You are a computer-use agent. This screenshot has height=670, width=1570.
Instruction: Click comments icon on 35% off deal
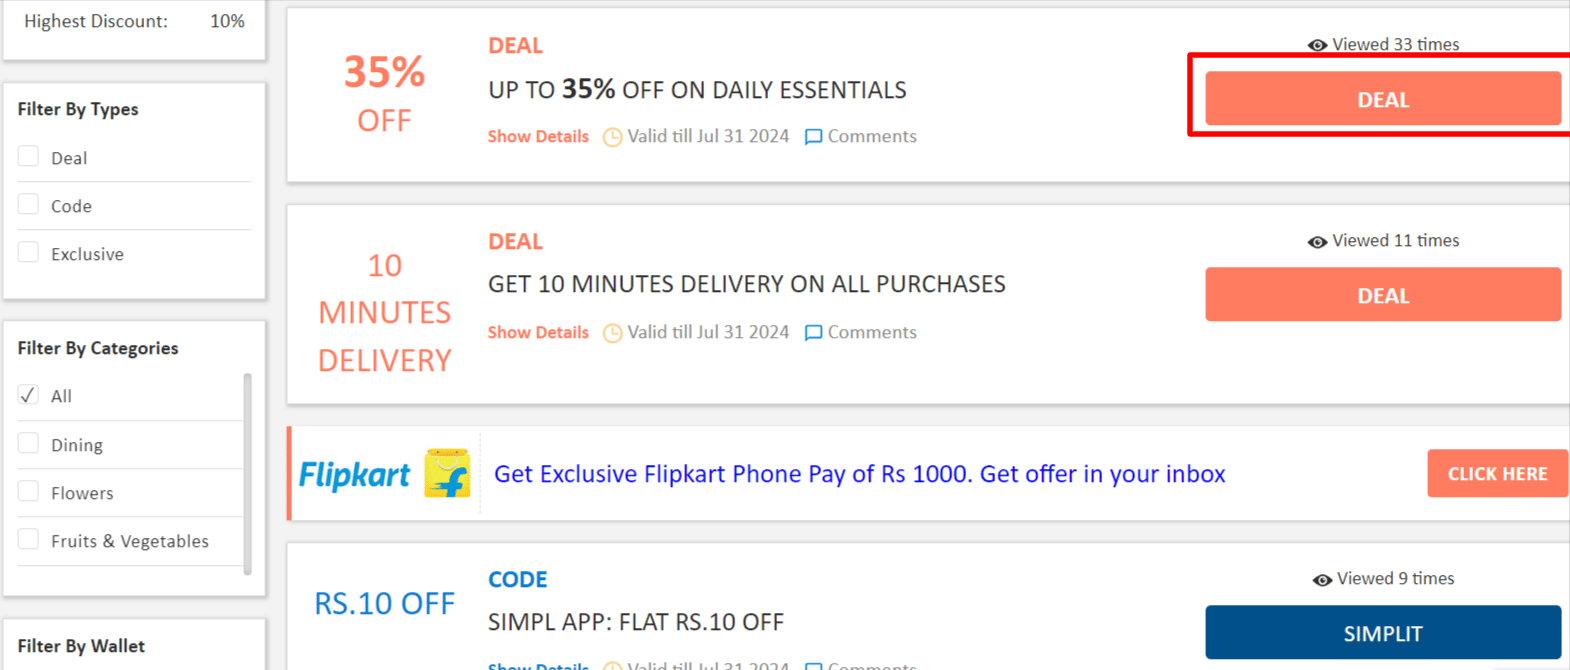click(814, 137)
